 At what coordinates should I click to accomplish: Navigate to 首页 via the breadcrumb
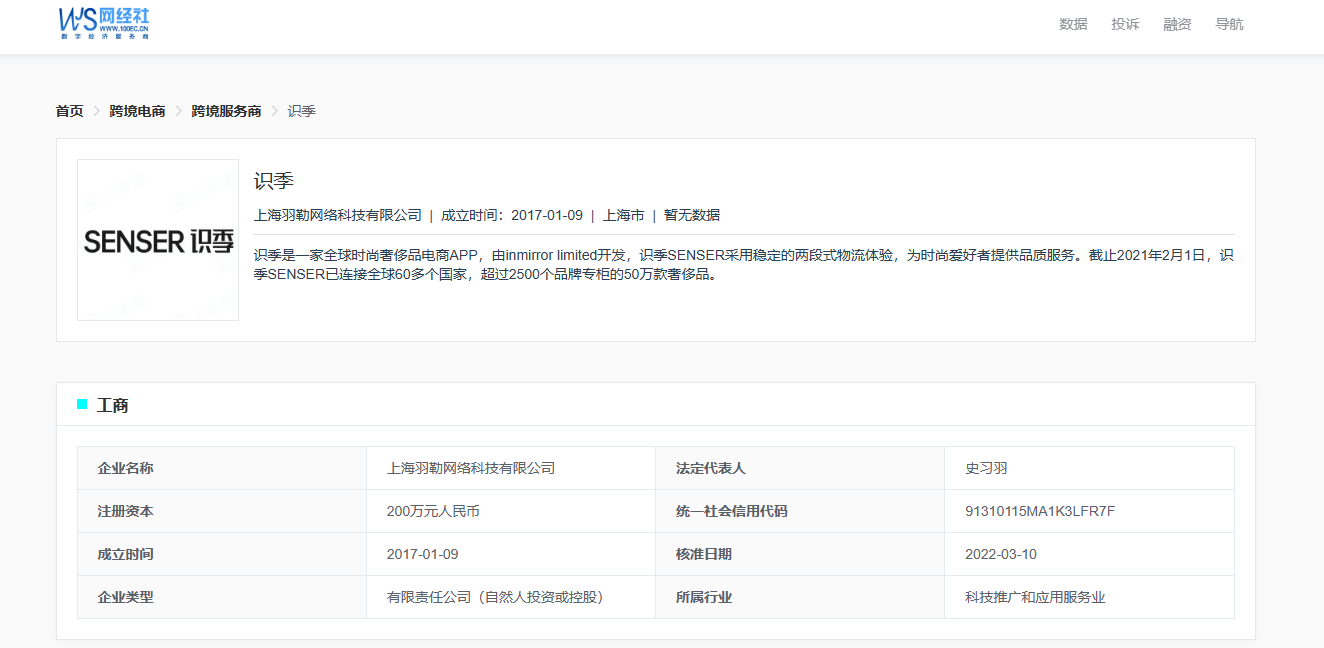[70, 111]
